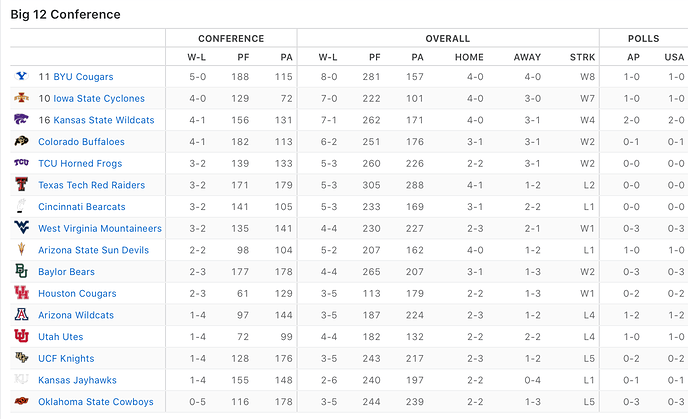The width and height of the screenshot is (690, 419).
Task: Click the Houston Cougars logo icon
Action: (x=21, y=293)
